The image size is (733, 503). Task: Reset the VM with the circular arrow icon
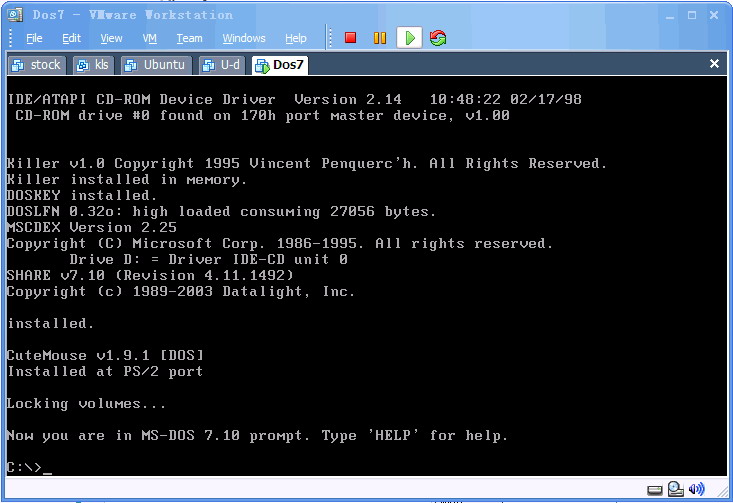(x=438, y=38)
